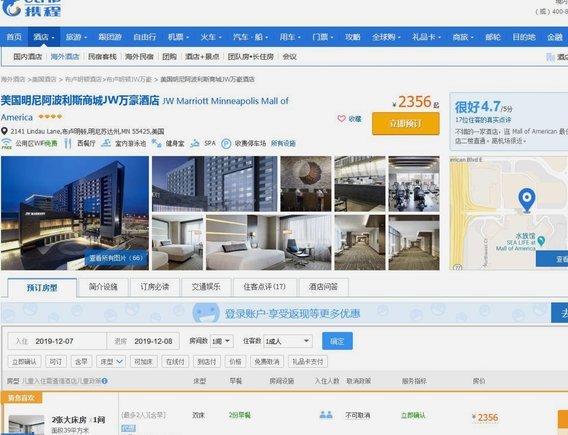This screenshot has width=568, height=435.
Task: Expand the 旅游 navigation menu
Action: pyautogui.click(x=76, y=37)
